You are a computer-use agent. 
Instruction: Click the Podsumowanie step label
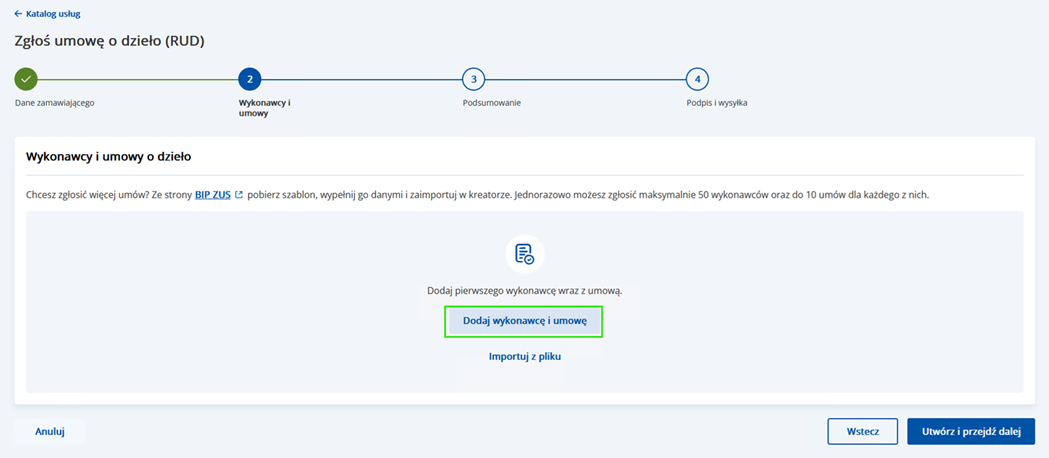click(491, 103)
